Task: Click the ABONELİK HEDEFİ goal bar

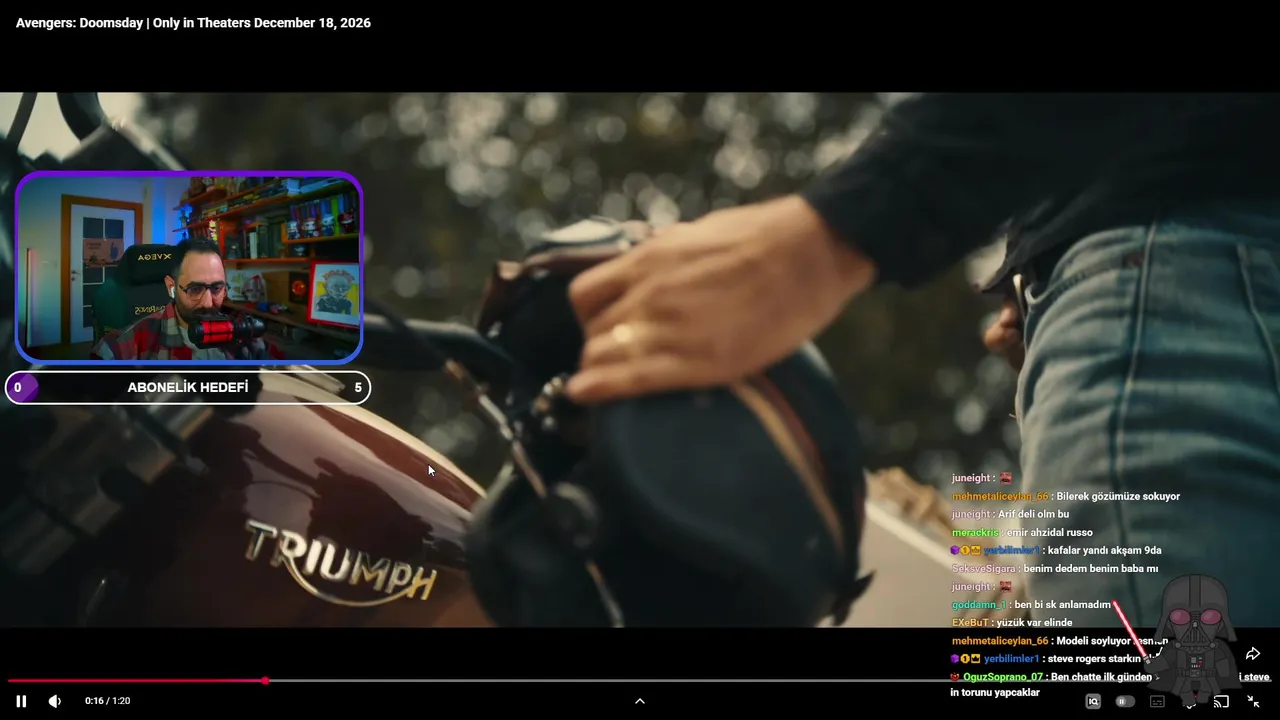Action: coord(188,388)
